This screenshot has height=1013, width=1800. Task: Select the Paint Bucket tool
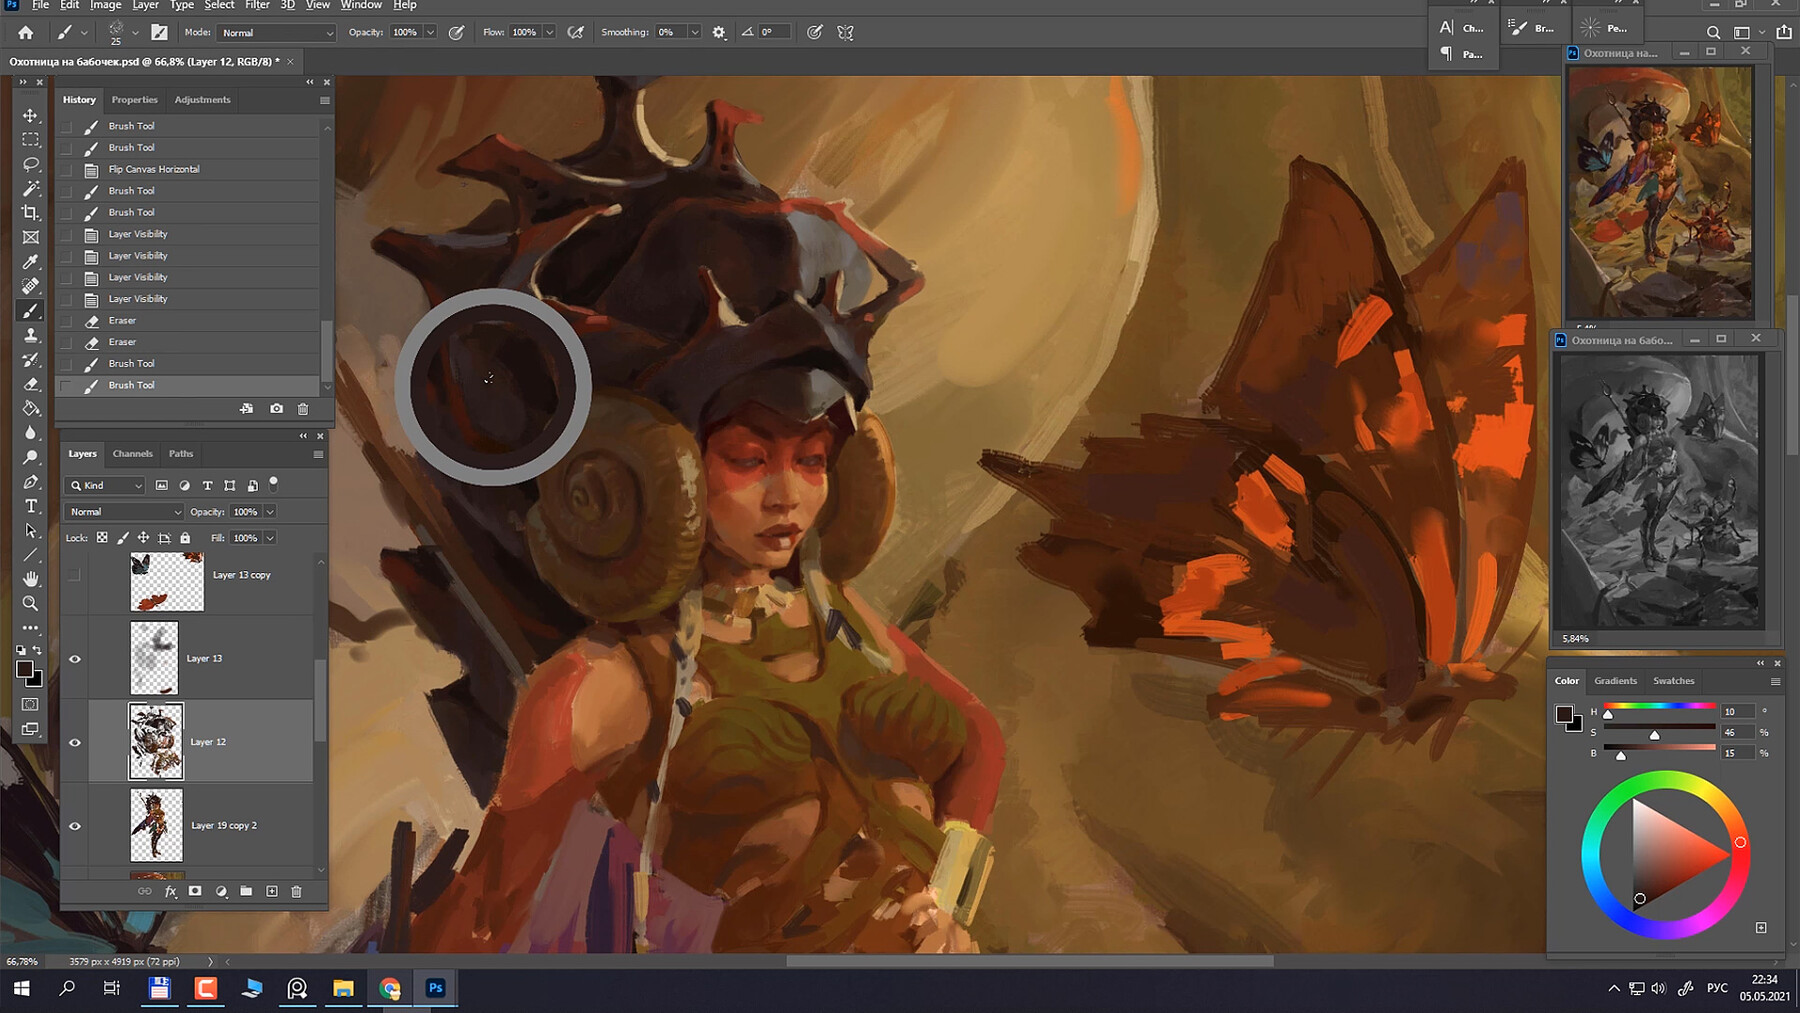30,408
